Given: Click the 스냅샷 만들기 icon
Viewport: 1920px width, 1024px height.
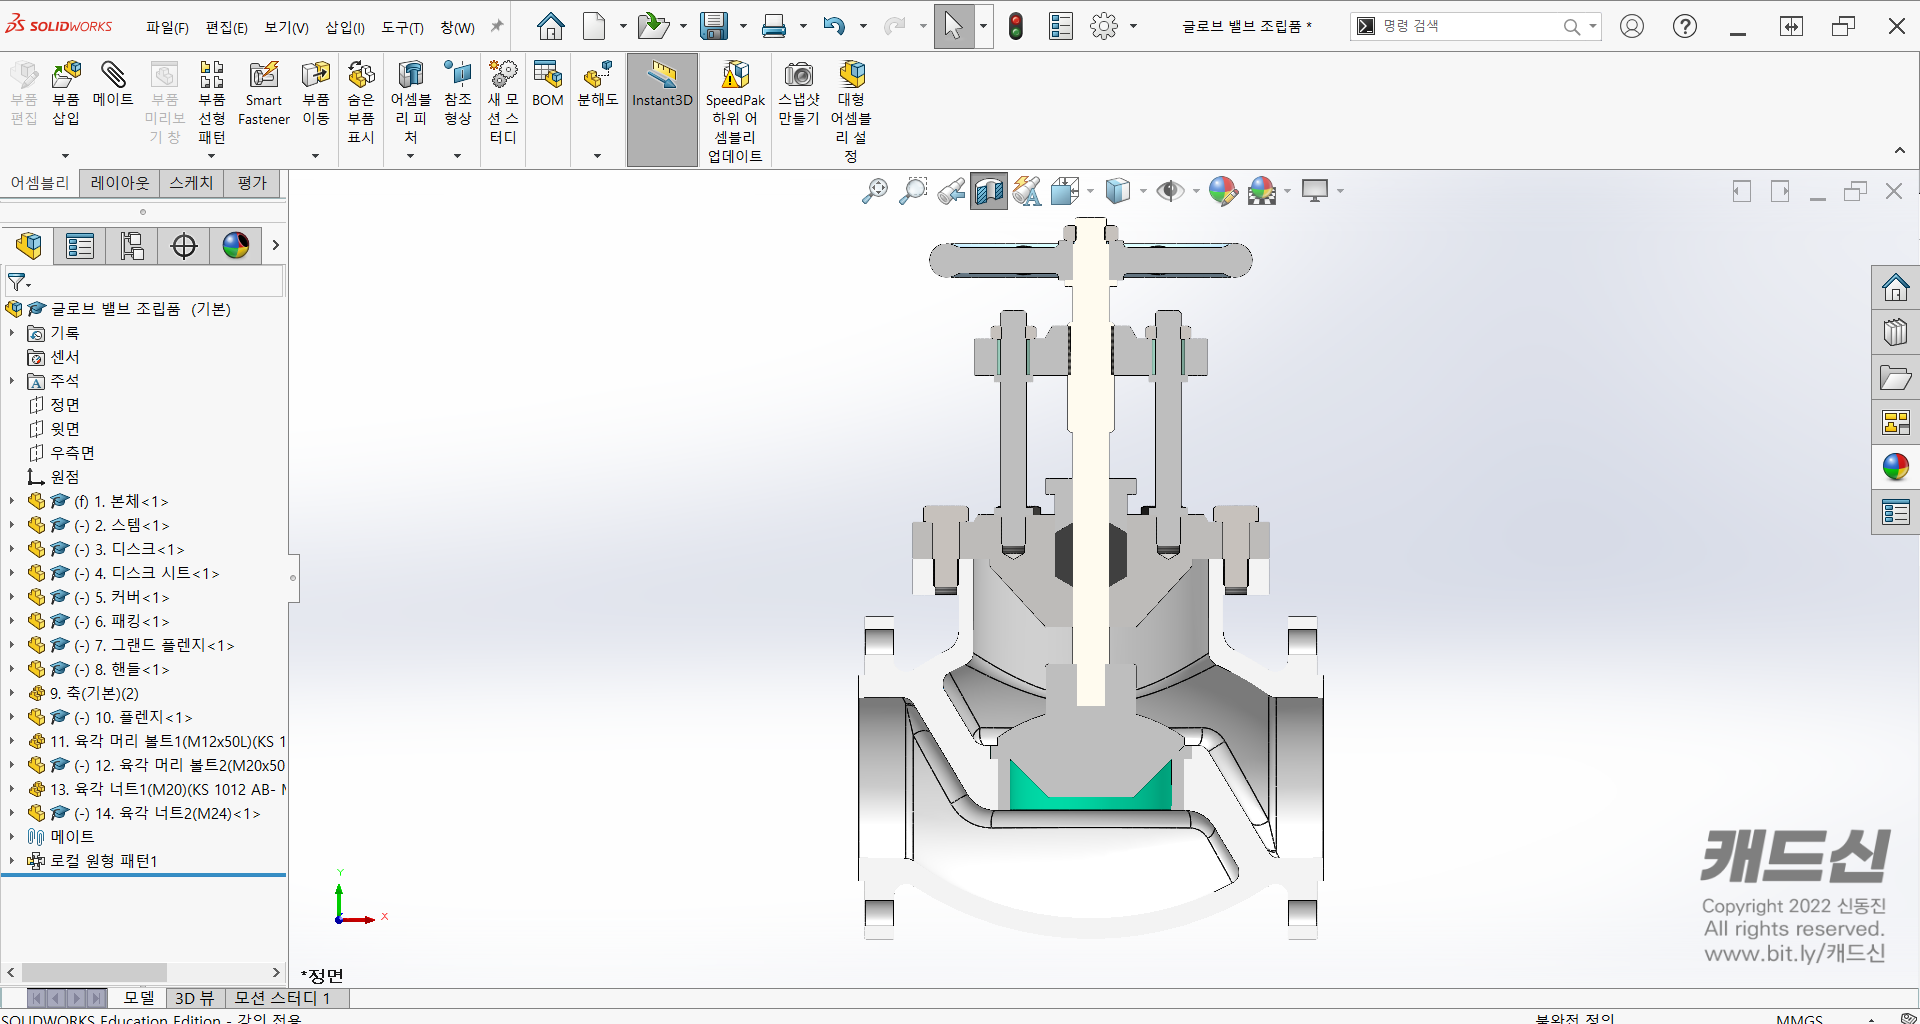Looking at the screenshot, I should [799, 75].
